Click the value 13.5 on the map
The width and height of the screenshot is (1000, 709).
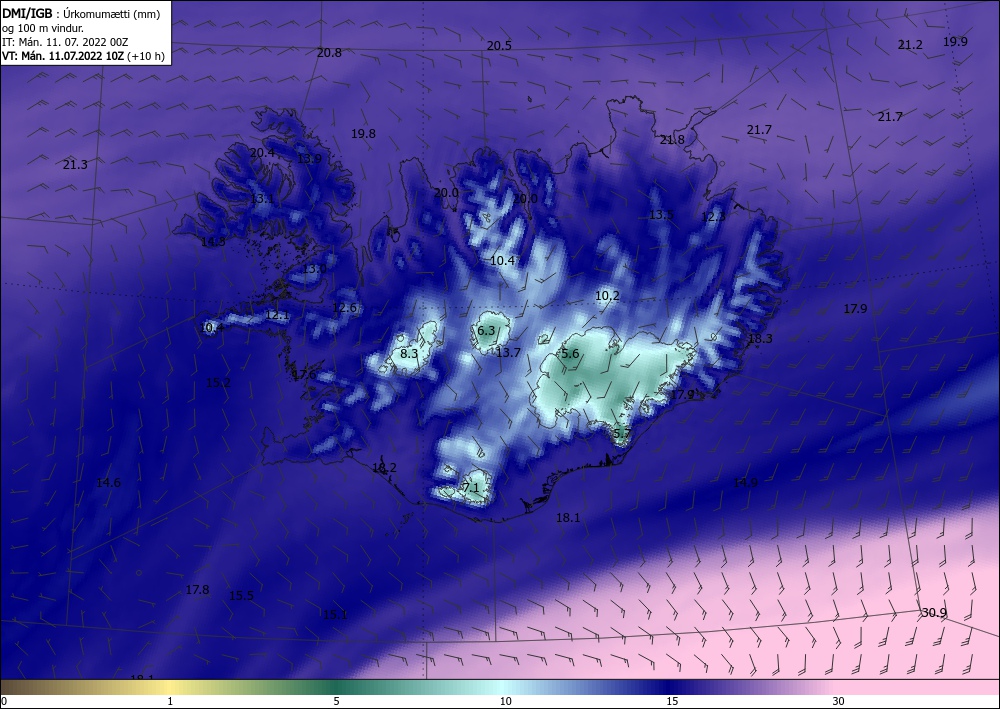point(661,215)
